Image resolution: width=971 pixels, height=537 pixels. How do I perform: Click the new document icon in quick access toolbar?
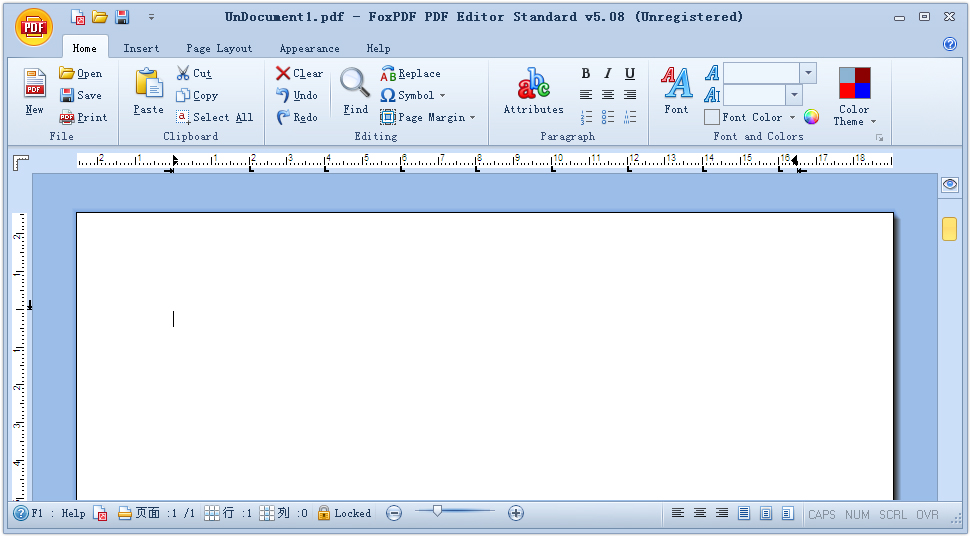click(79, 17)
